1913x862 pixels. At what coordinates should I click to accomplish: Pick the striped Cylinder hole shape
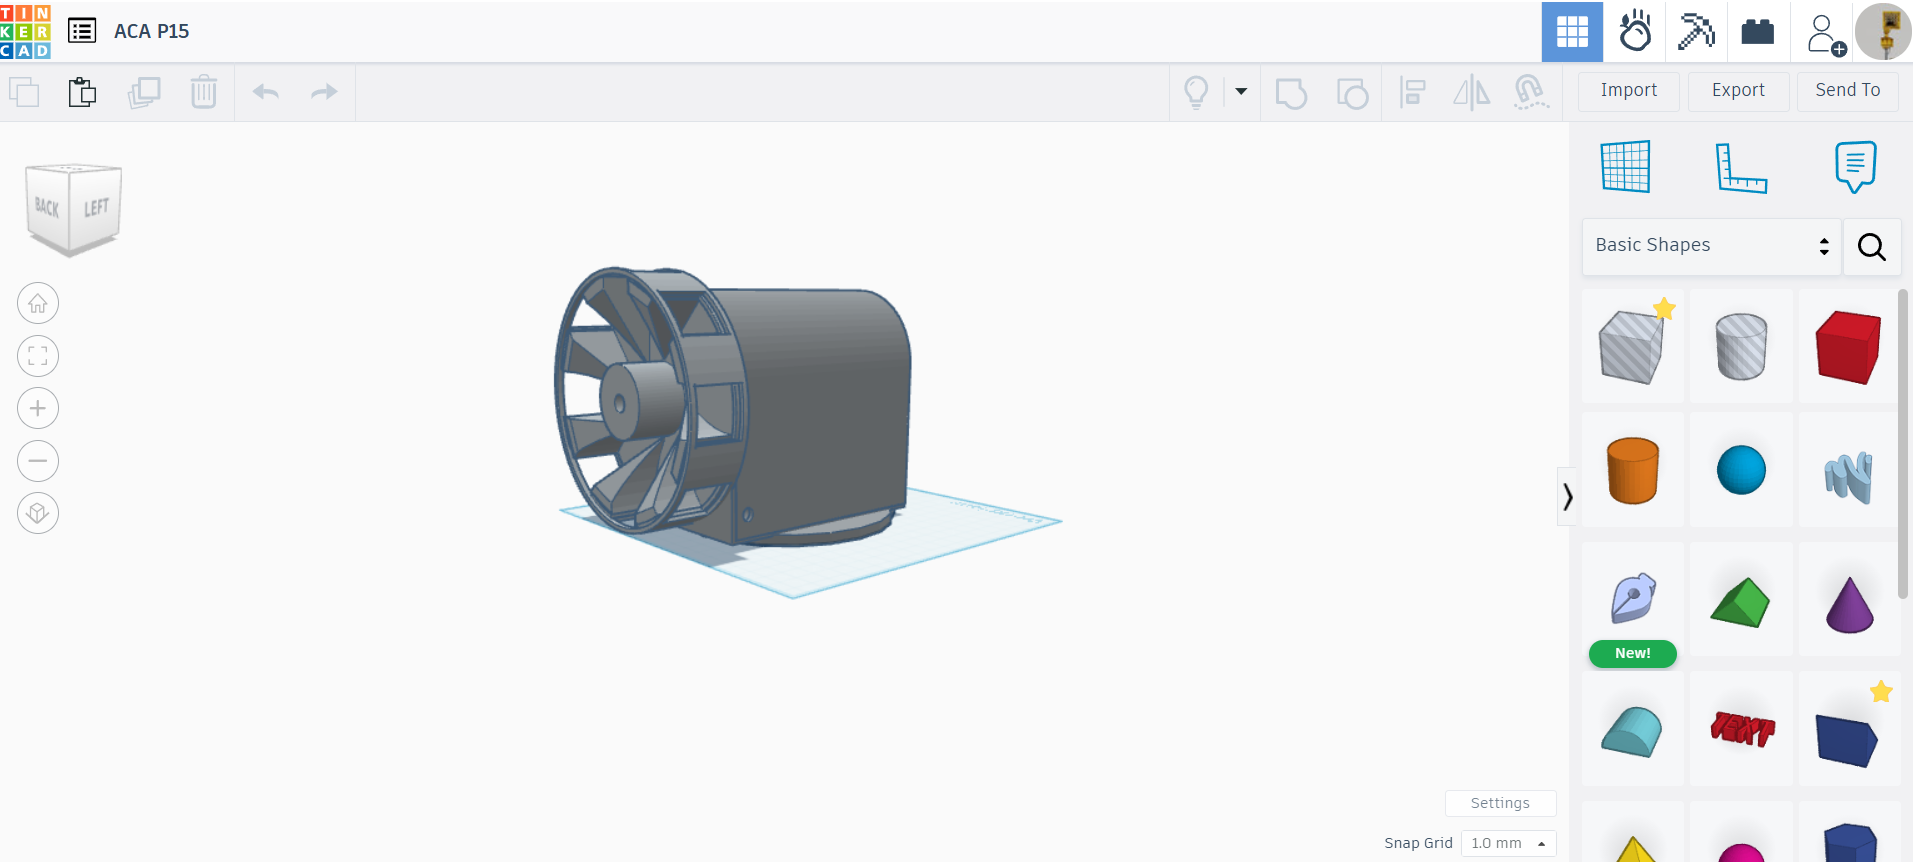pos(1741,346)
